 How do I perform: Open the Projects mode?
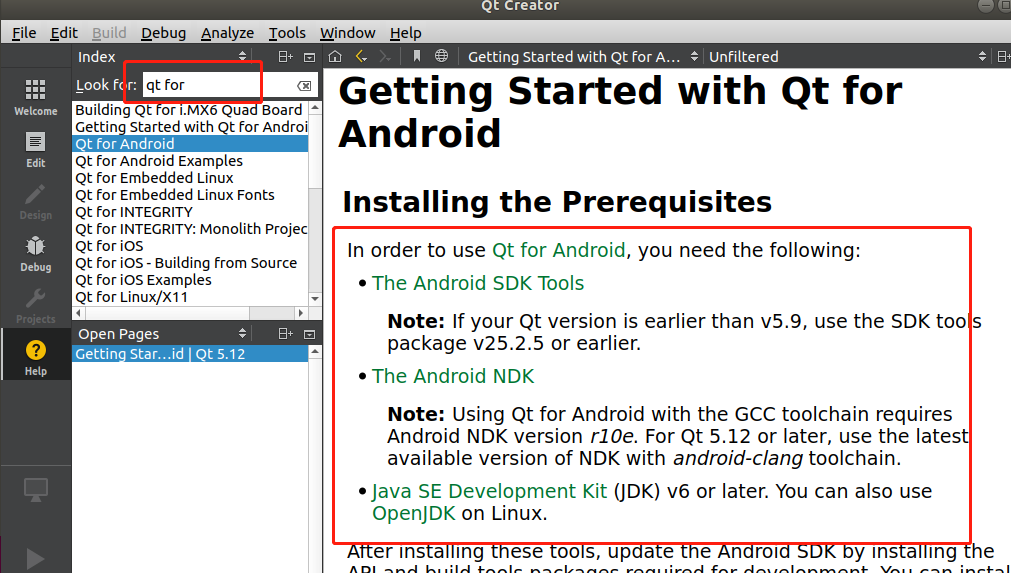click(35, 306)
